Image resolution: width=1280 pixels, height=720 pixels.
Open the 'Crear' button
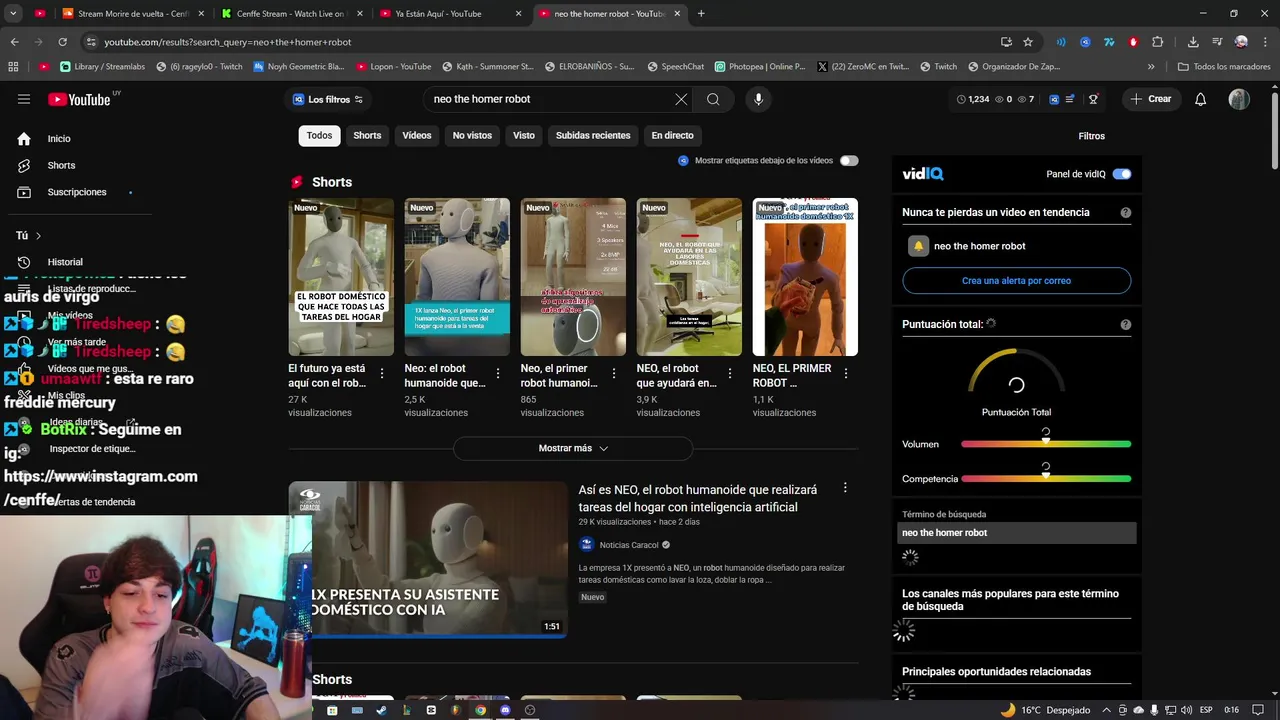pos(1150,99)
